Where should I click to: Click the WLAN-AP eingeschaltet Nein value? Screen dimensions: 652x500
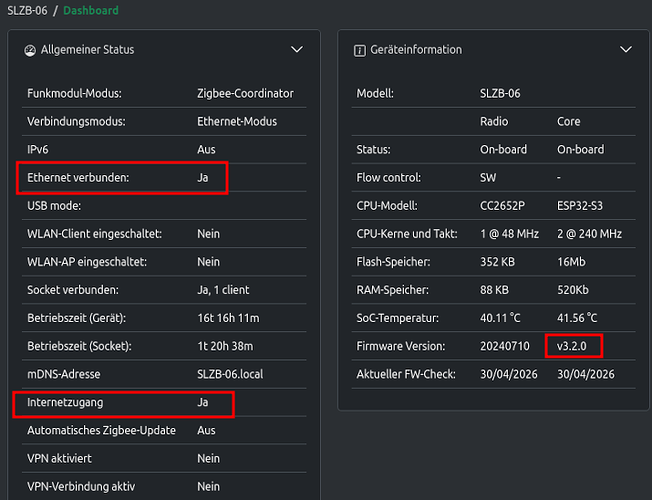[x=208, y=262]
